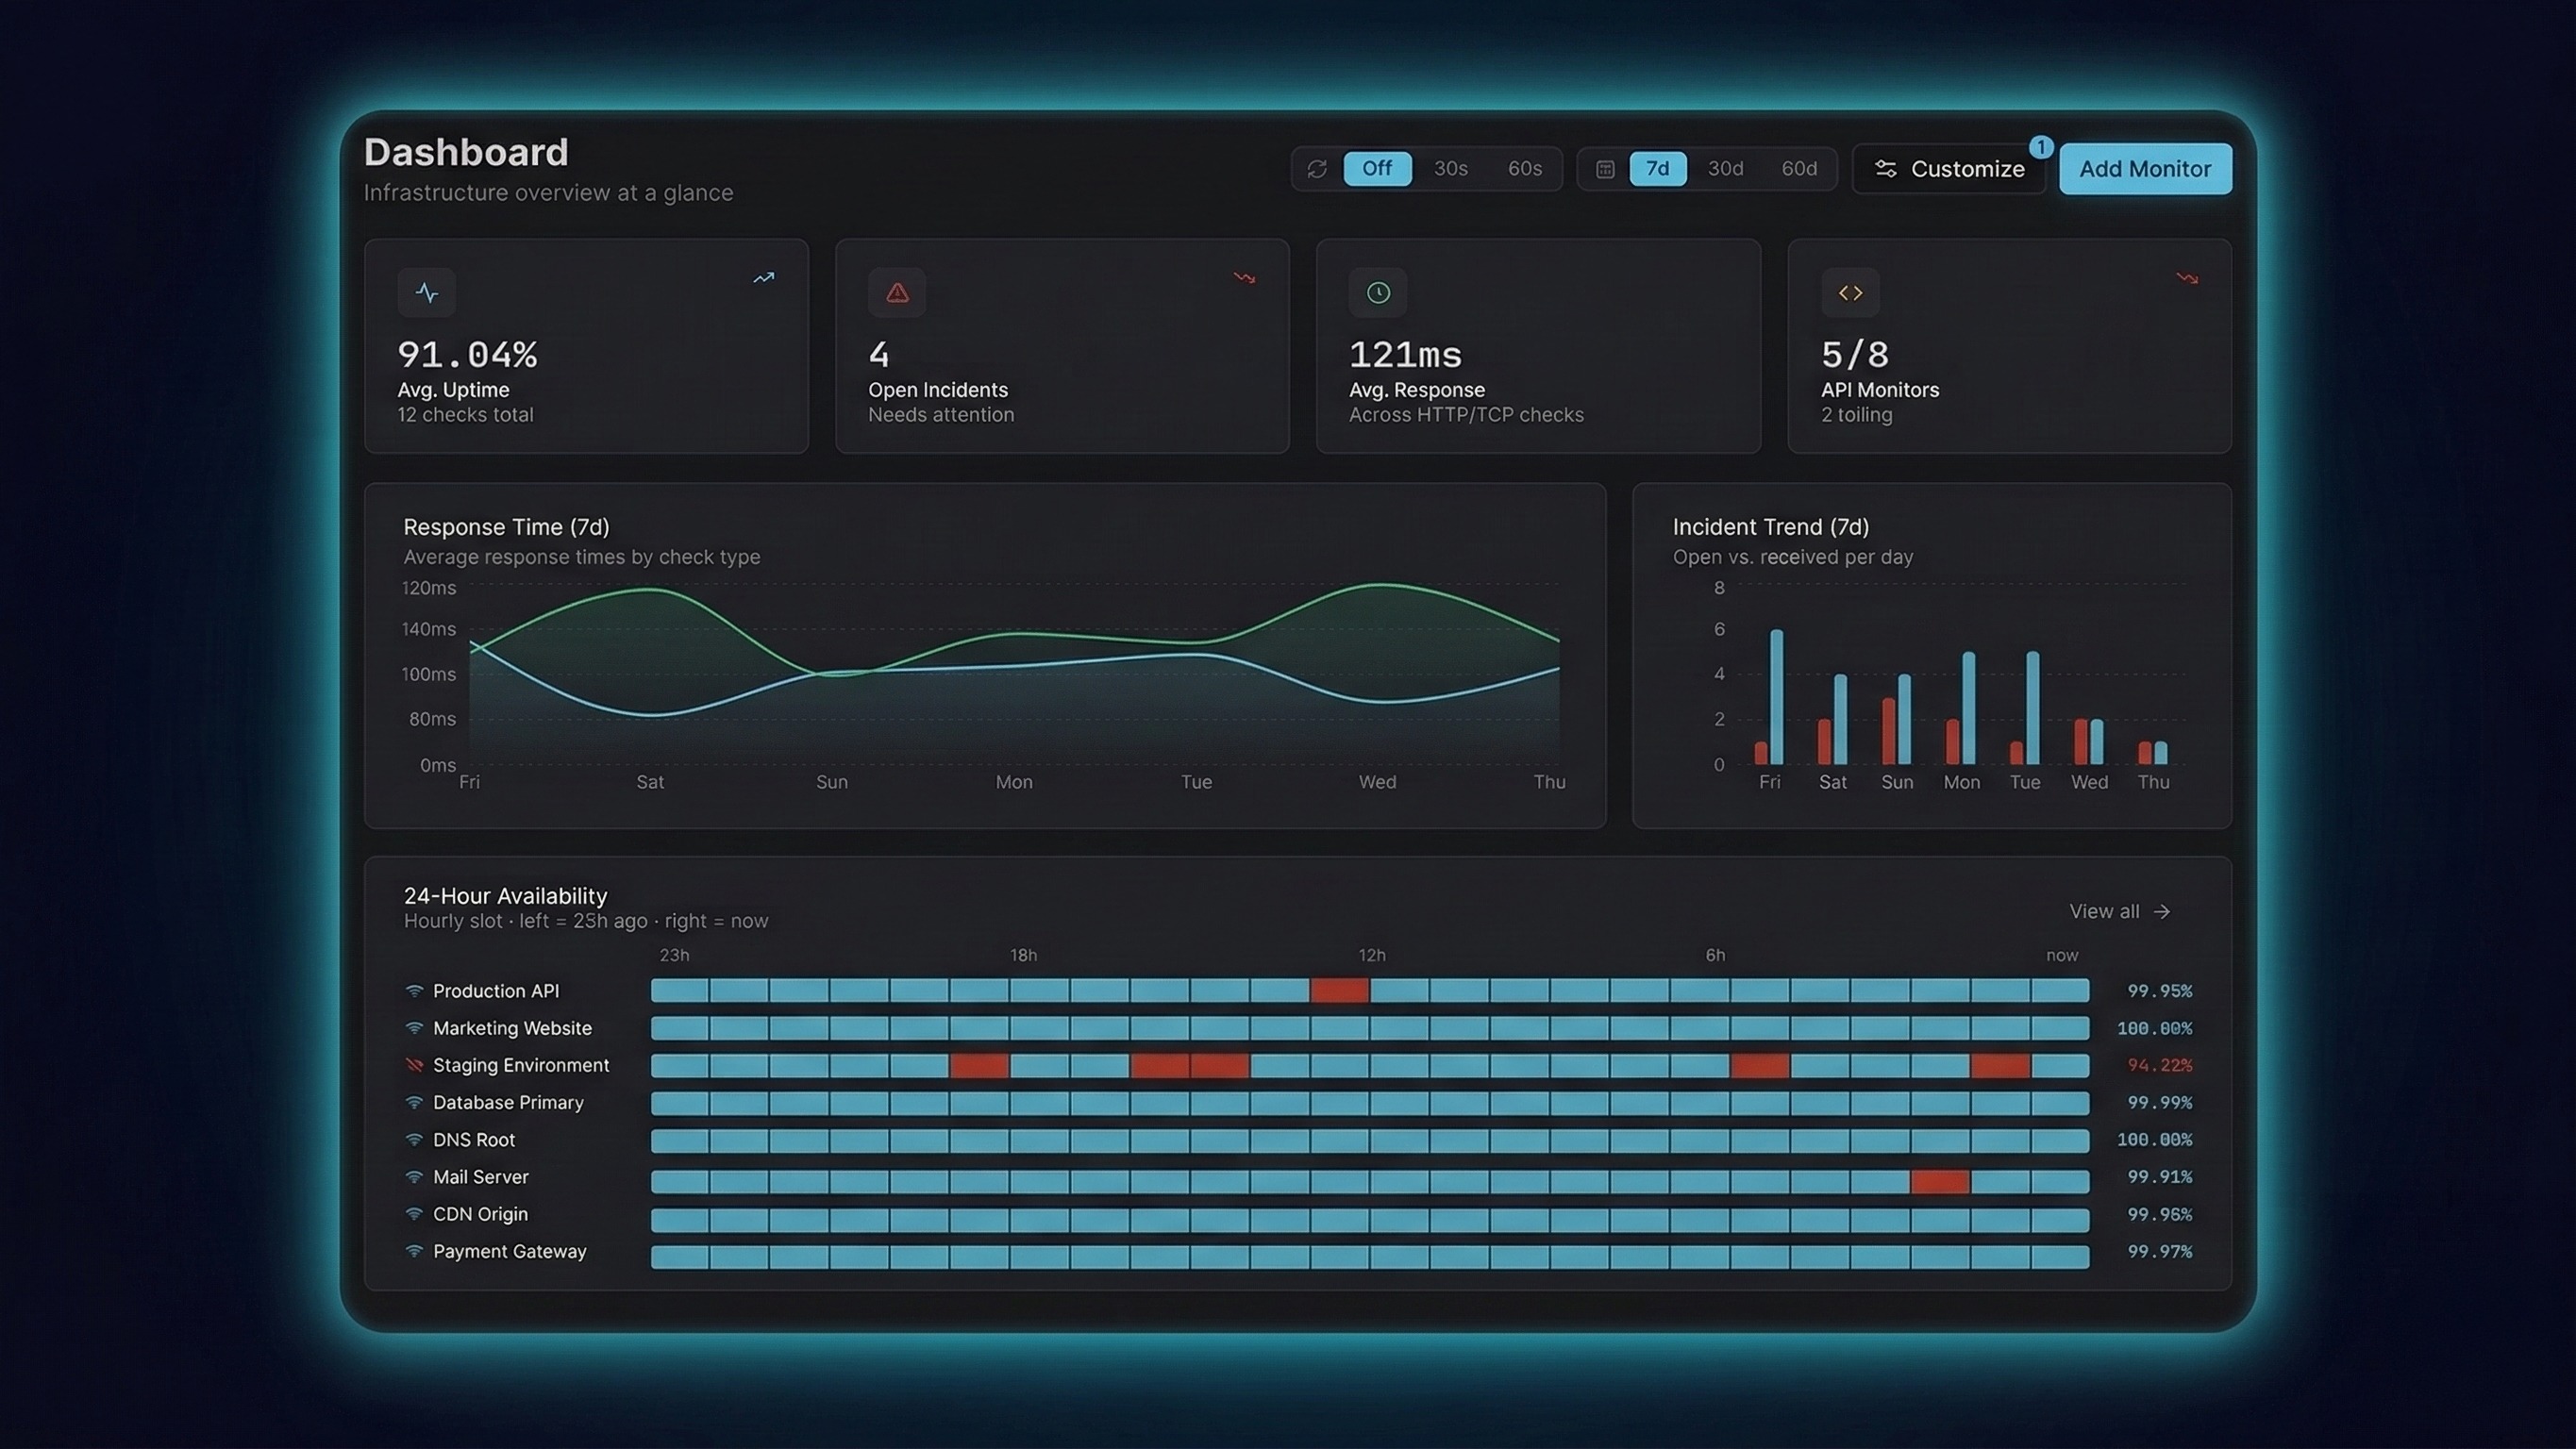The height and width of the screenshot is (1449, 2576).
Task: Open the Customize dashboard options
Action: click(1949, 169)
